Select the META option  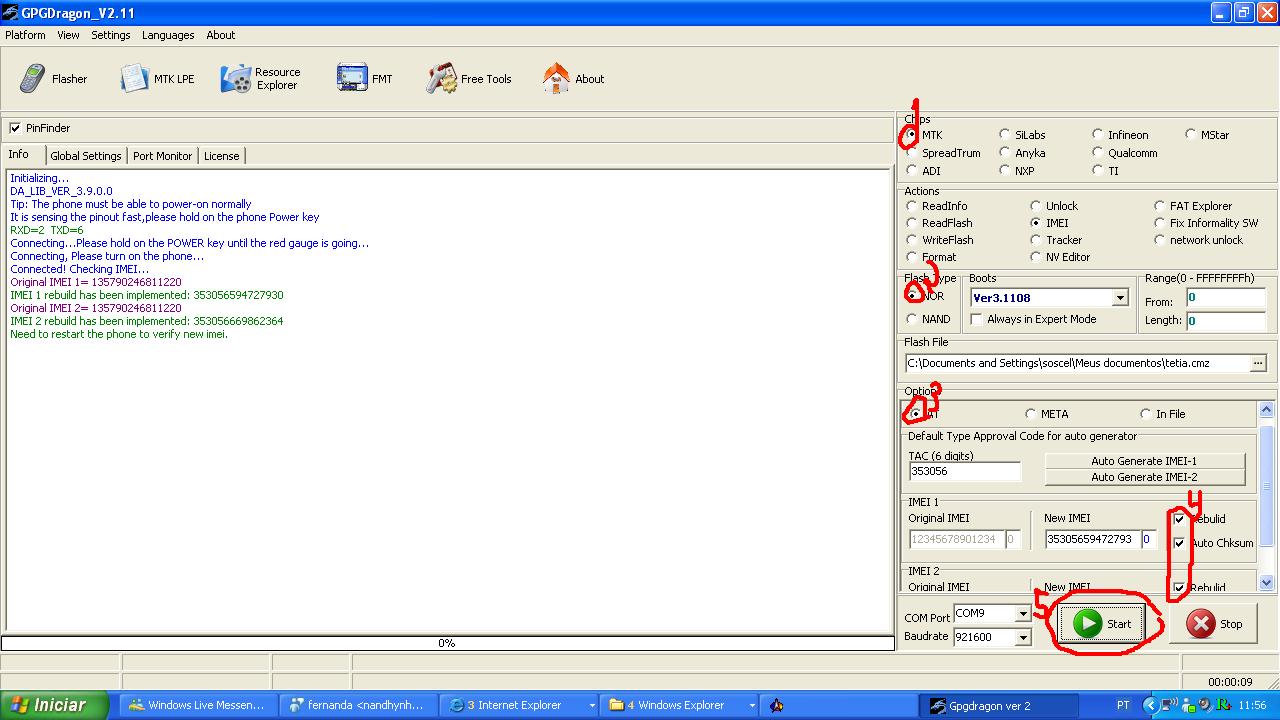(1030, 414)
